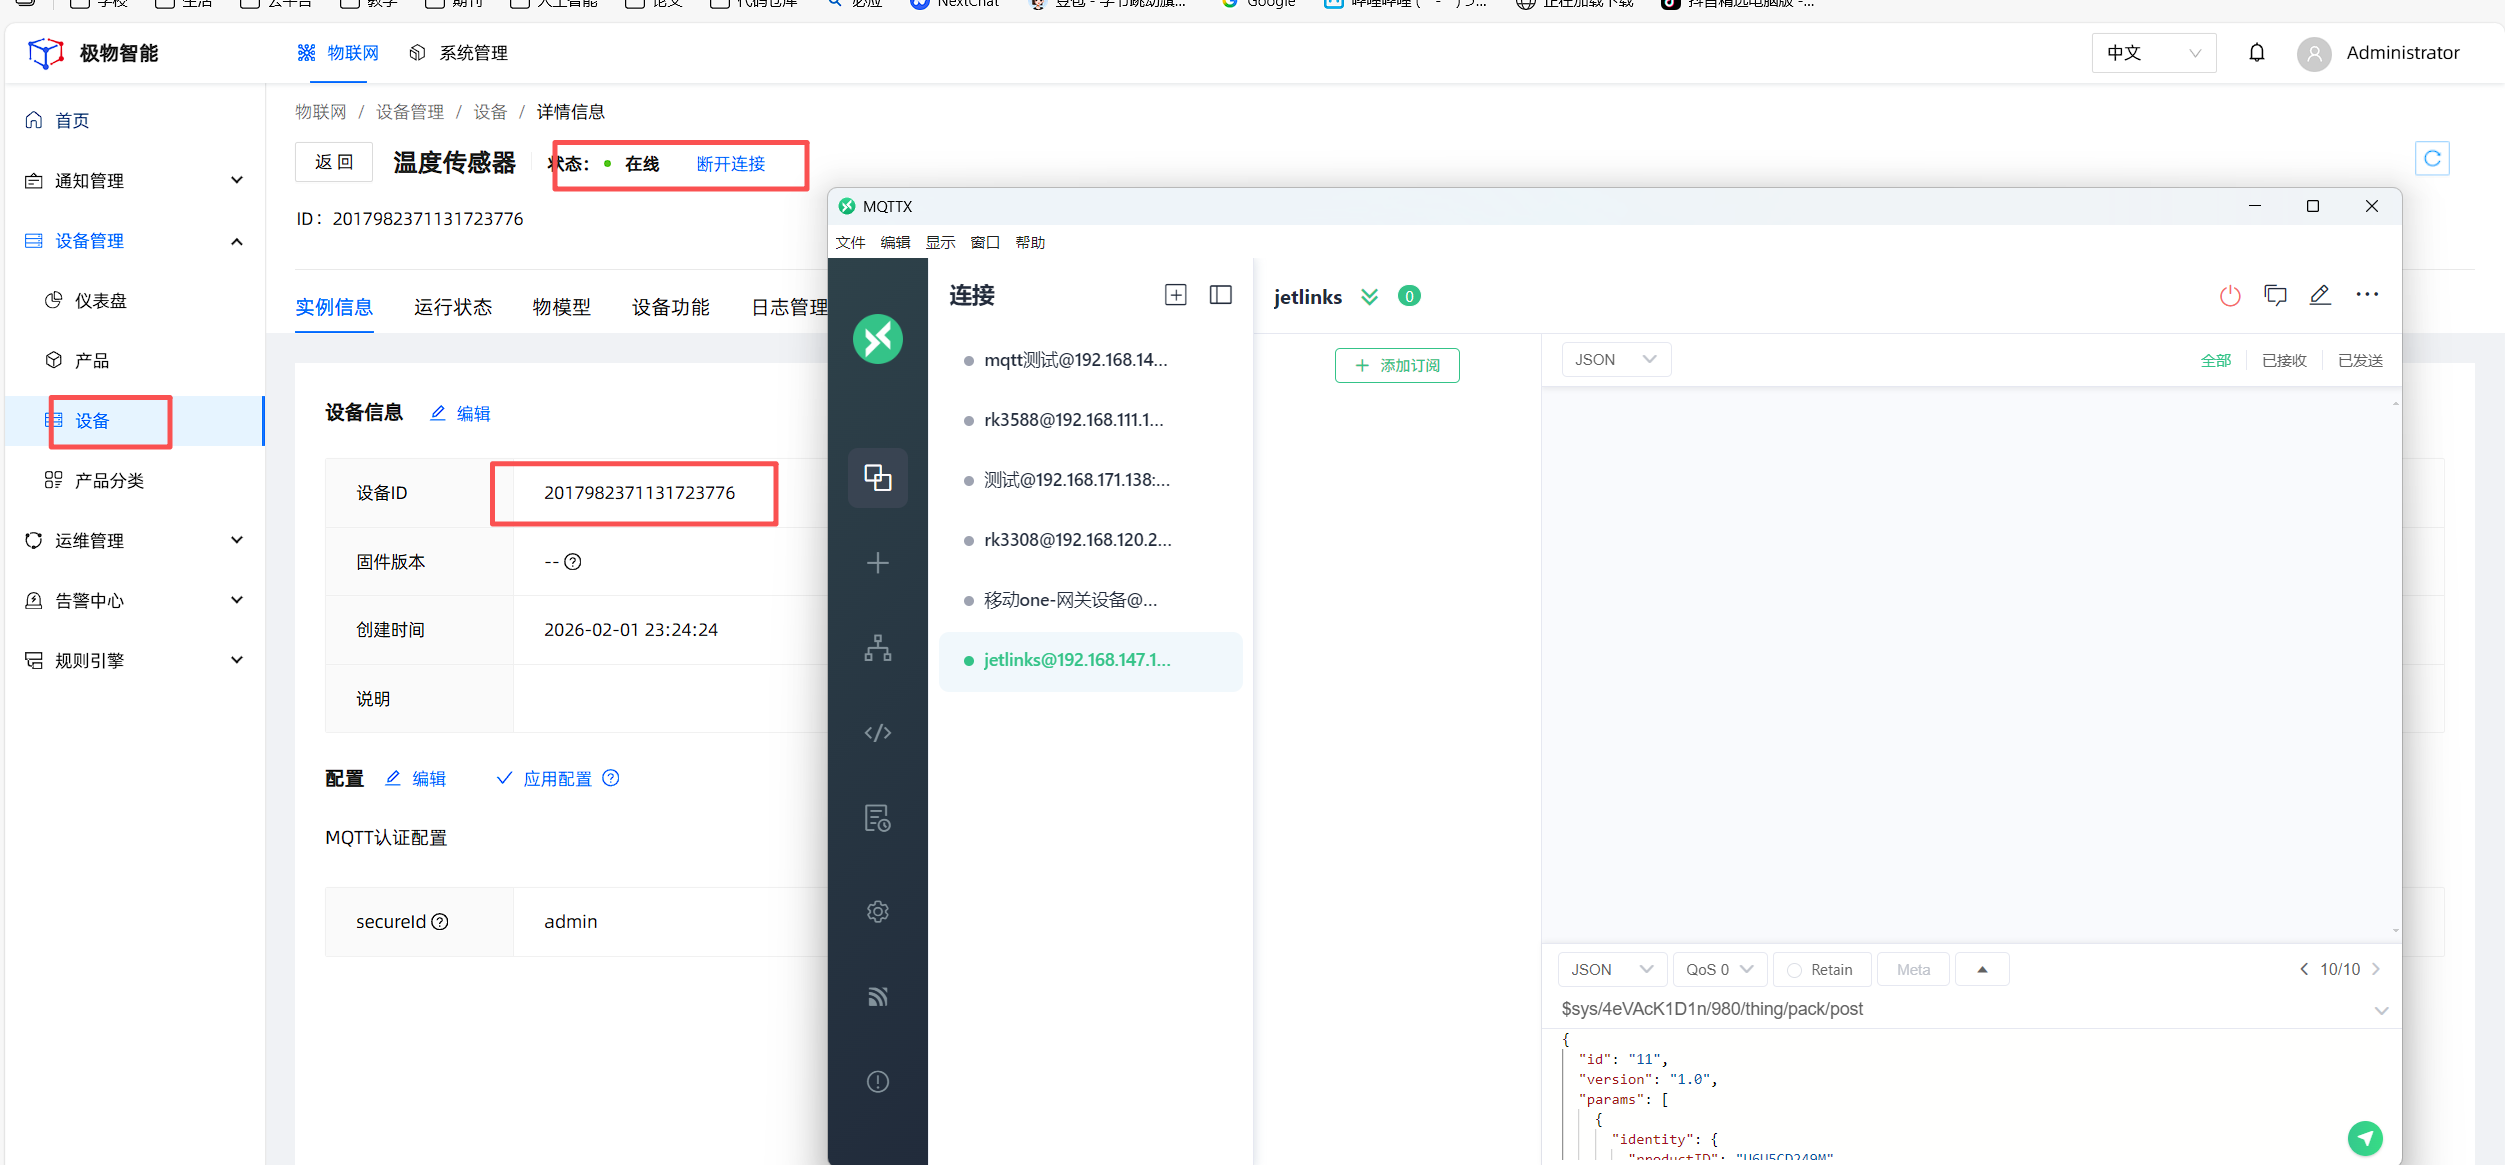2505x1165 pixels.
Task: Click the MQTTX new connection plus icon
Action: [x=877, y=563]
